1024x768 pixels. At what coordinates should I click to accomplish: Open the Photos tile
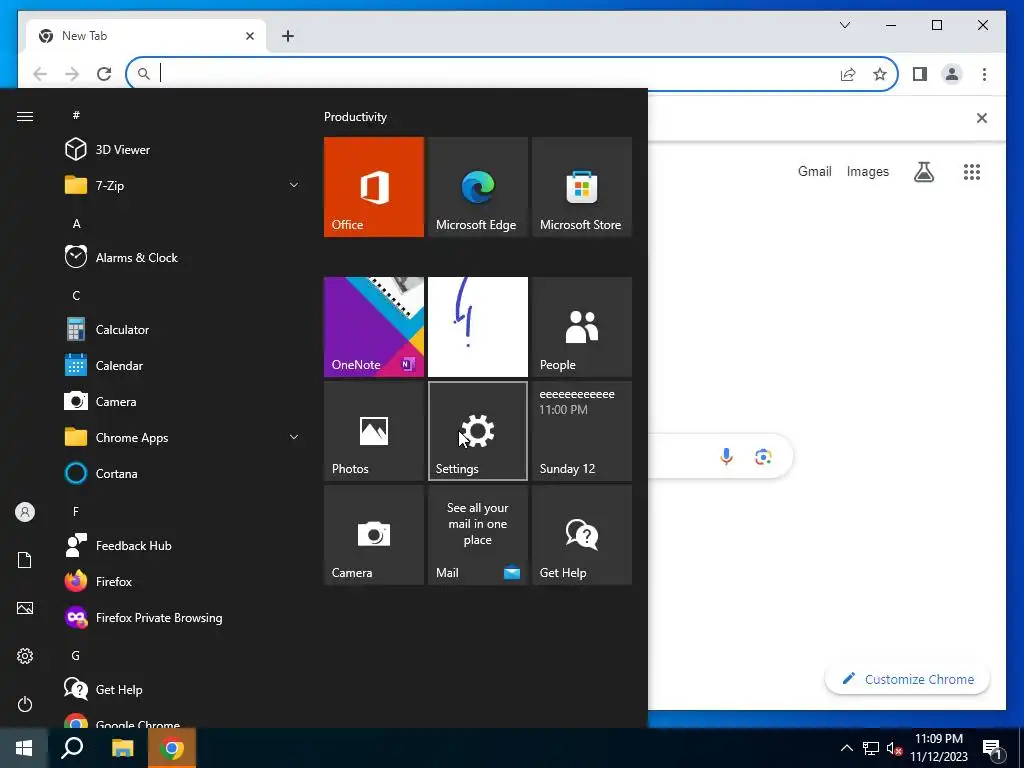[x=374, y=431]
